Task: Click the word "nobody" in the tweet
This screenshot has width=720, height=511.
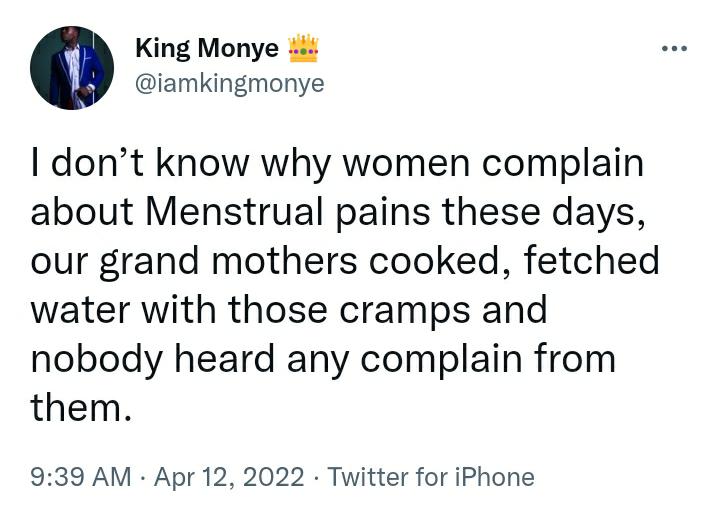Action: pos(96,360)
